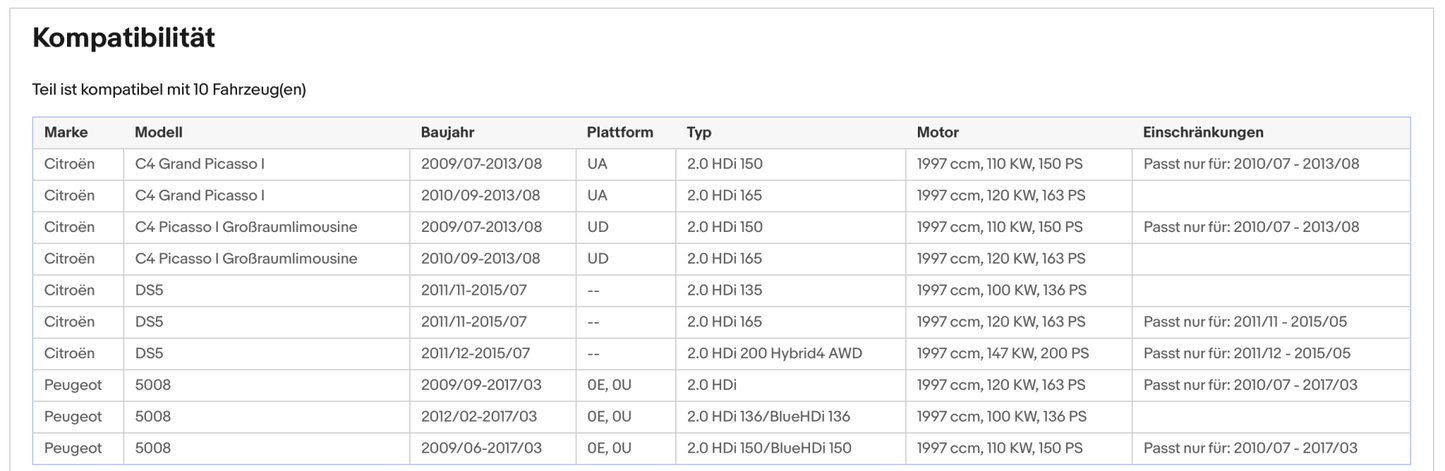Click the Baujahr cell '2009/06-2017/03'
Screen dimensions: 1445x471
click(481, 448)
